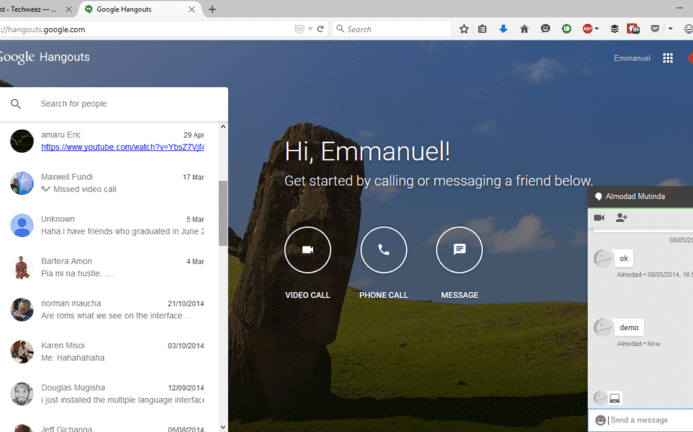Click the green circular extension icon
The height and width of the screenshot is (432, 693).
(566, 29)
